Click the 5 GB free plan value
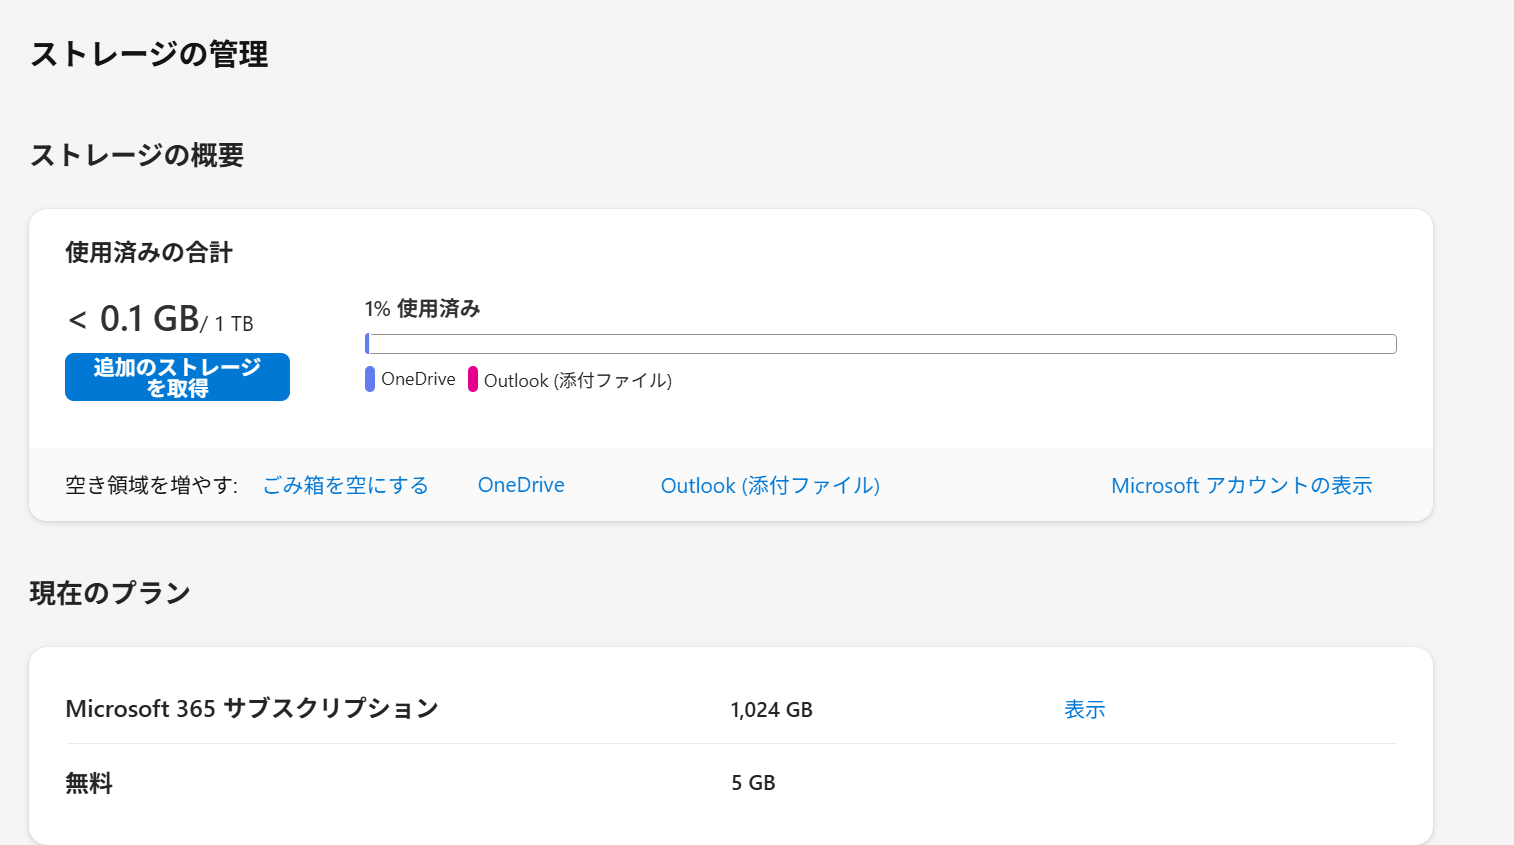 [x=753, y=783]
